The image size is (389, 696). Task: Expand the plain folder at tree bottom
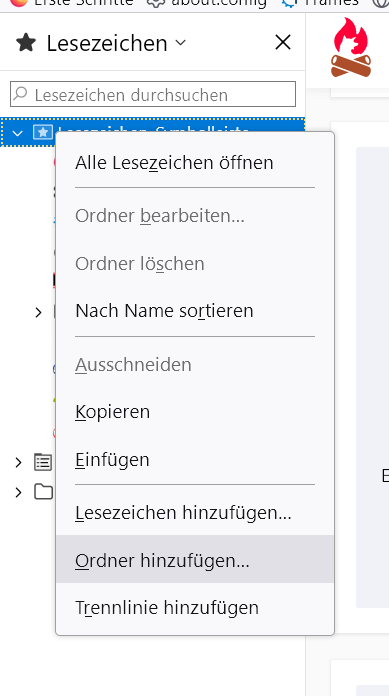pyautogui.click(x=18, y=492)
